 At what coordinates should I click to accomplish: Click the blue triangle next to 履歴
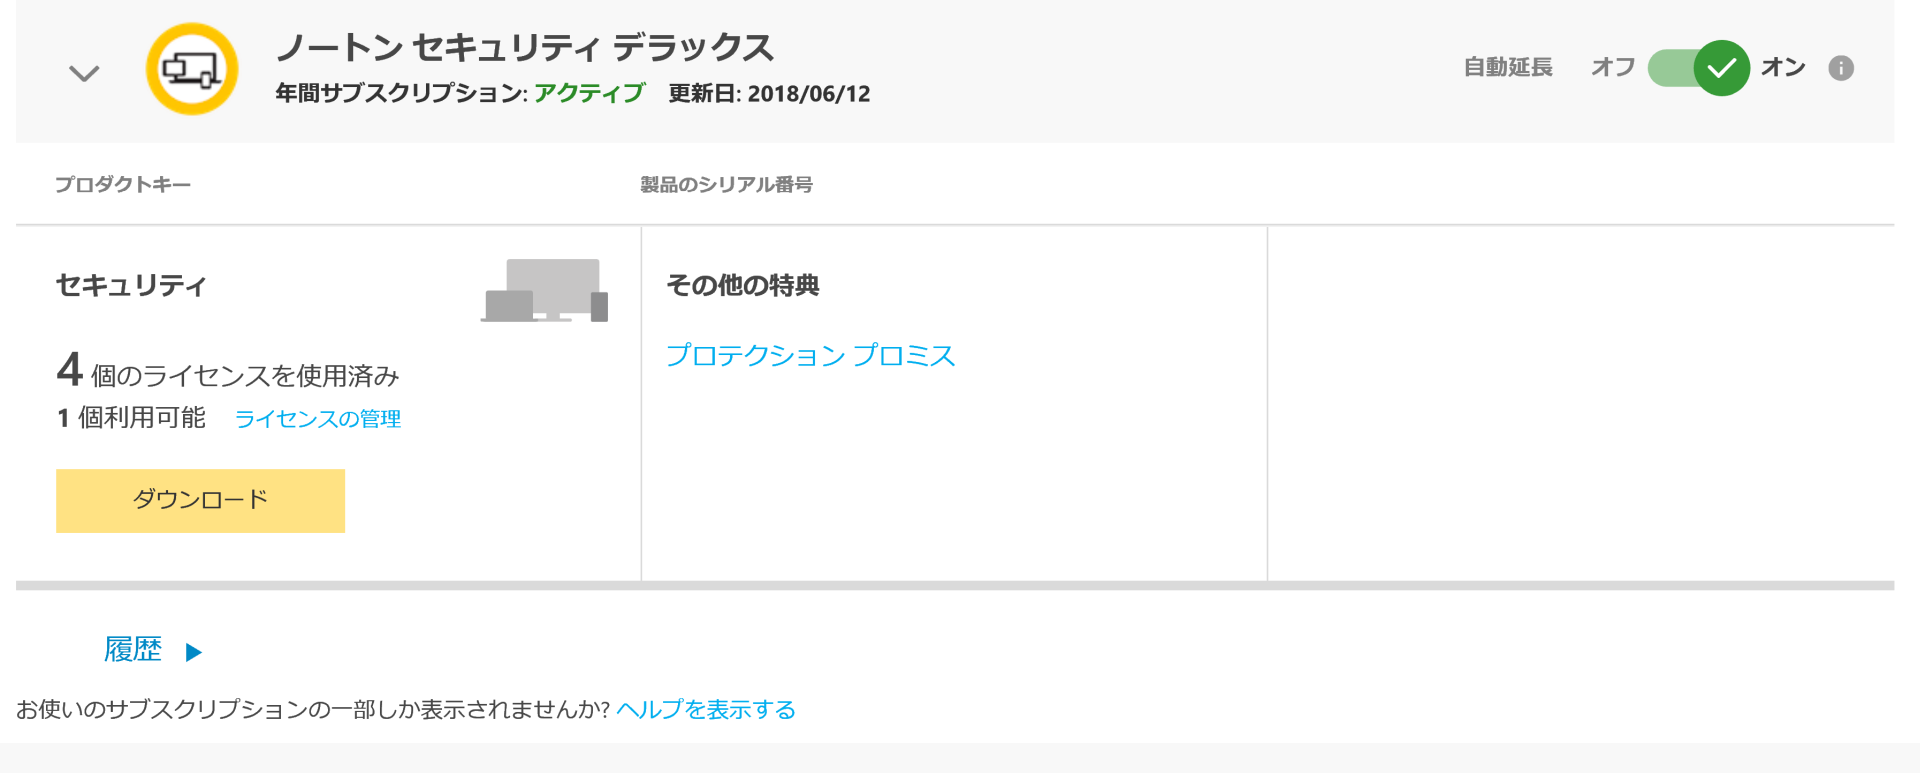pyautogui.click(x=194, y=652)
